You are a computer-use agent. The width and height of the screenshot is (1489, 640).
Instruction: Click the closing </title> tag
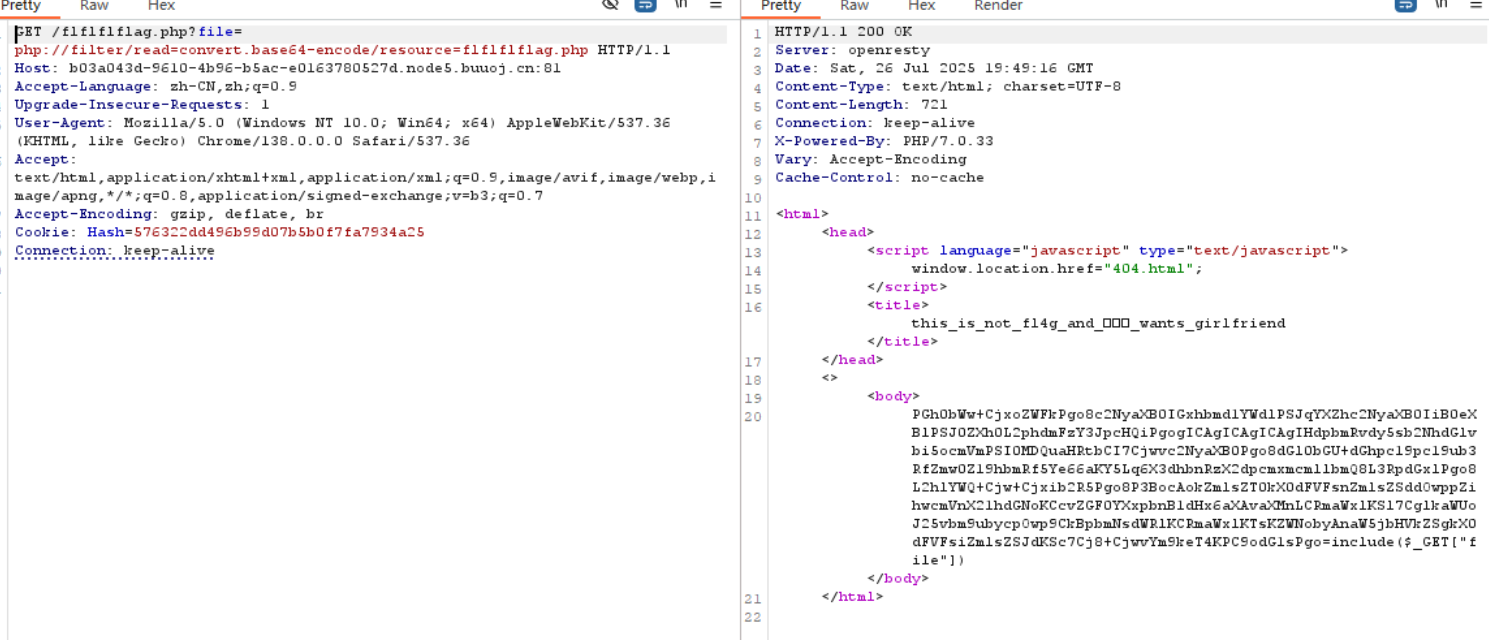click(x=902, y=341)
